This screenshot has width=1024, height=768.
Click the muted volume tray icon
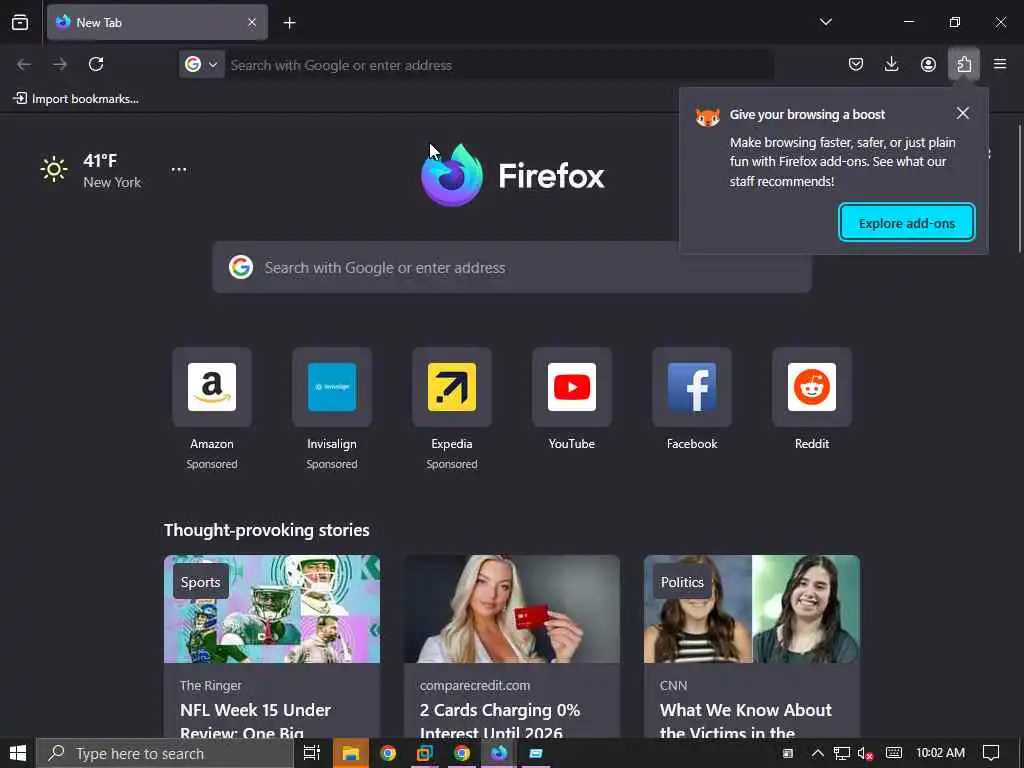pos(865,753)
